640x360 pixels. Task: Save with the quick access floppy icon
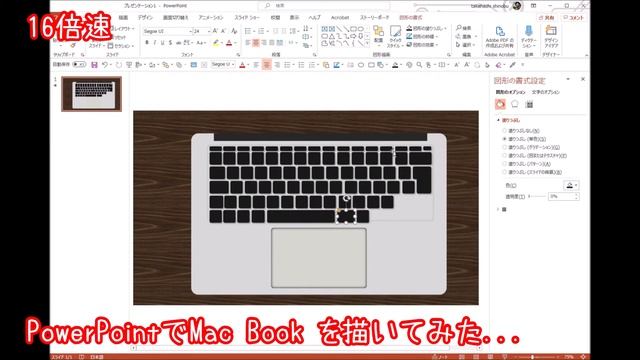coord(94,65)
